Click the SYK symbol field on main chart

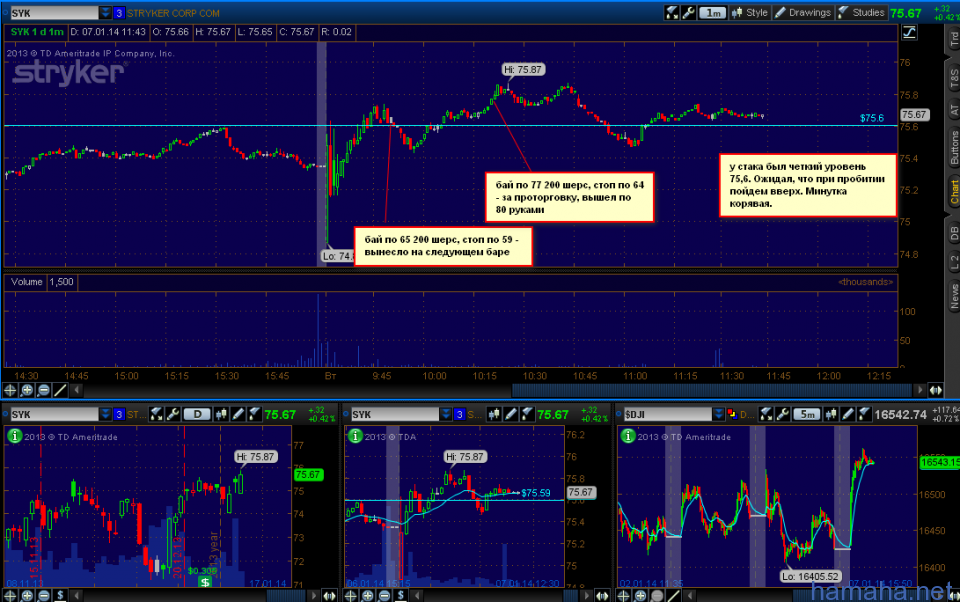[x=54, y=13]
